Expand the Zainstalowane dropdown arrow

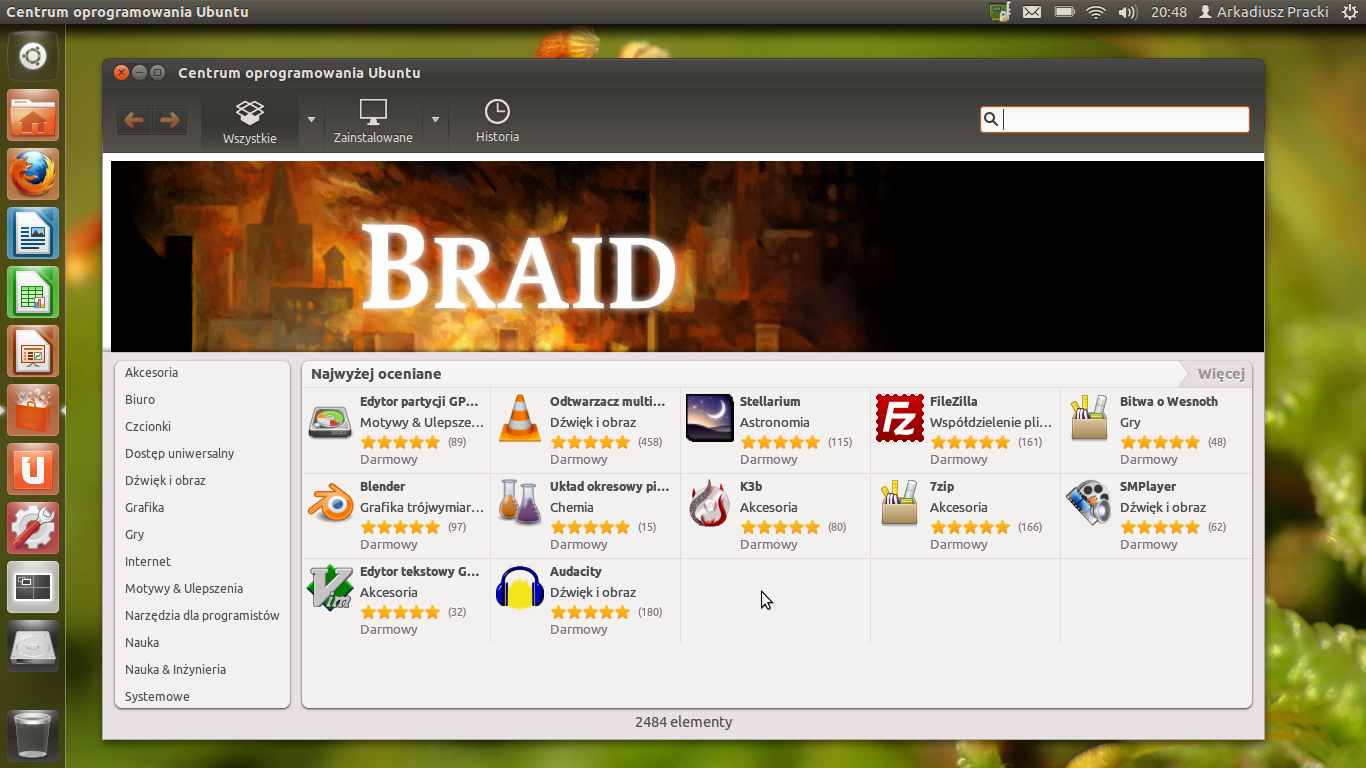coord(435,119)
